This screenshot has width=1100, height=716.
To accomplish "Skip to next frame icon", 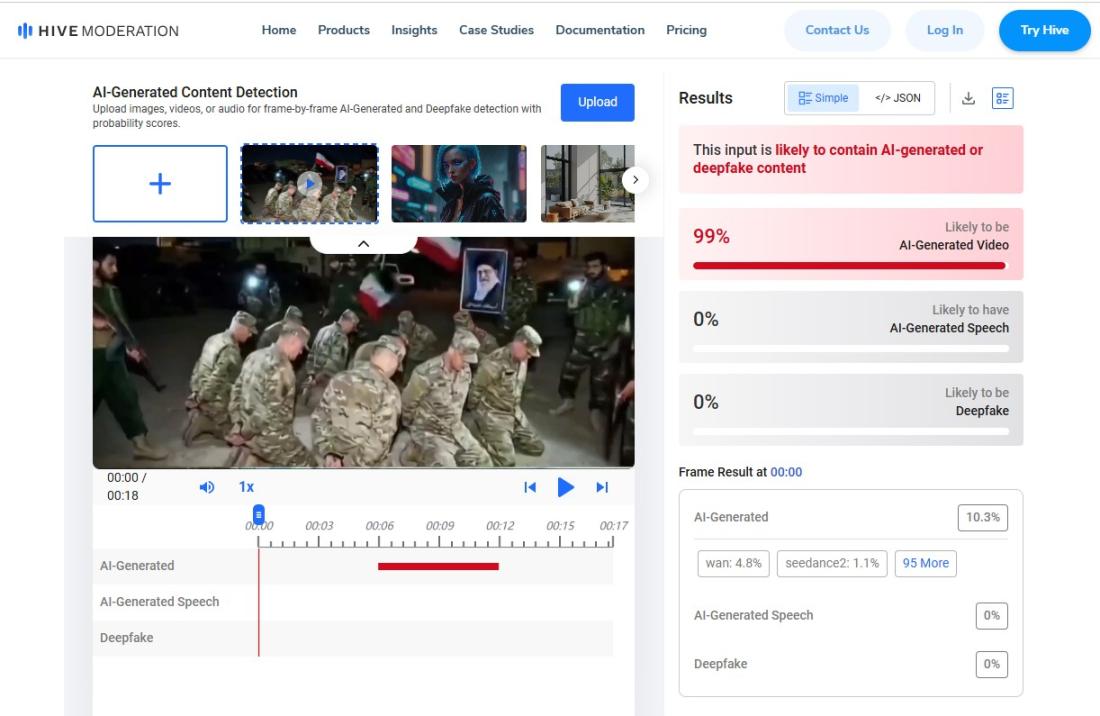I will pyautogui.click(x=602, y=487).
